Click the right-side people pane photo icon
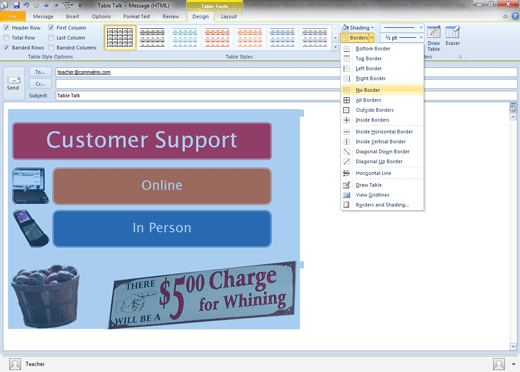 pyautogui.click(x=499, y=364)
